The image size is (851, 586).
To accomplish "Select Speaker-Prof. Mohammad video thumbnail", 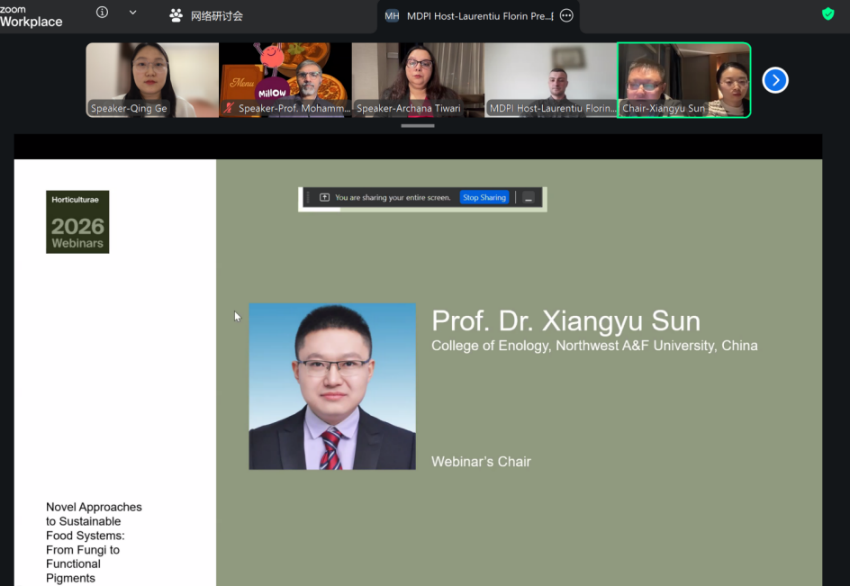I will coord(285,80).
